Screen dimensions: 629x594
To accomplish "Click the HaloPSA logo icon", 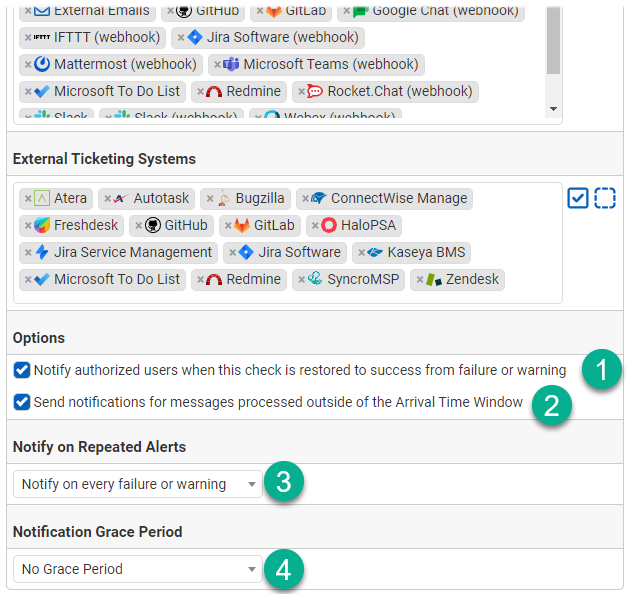I will 329,225.
